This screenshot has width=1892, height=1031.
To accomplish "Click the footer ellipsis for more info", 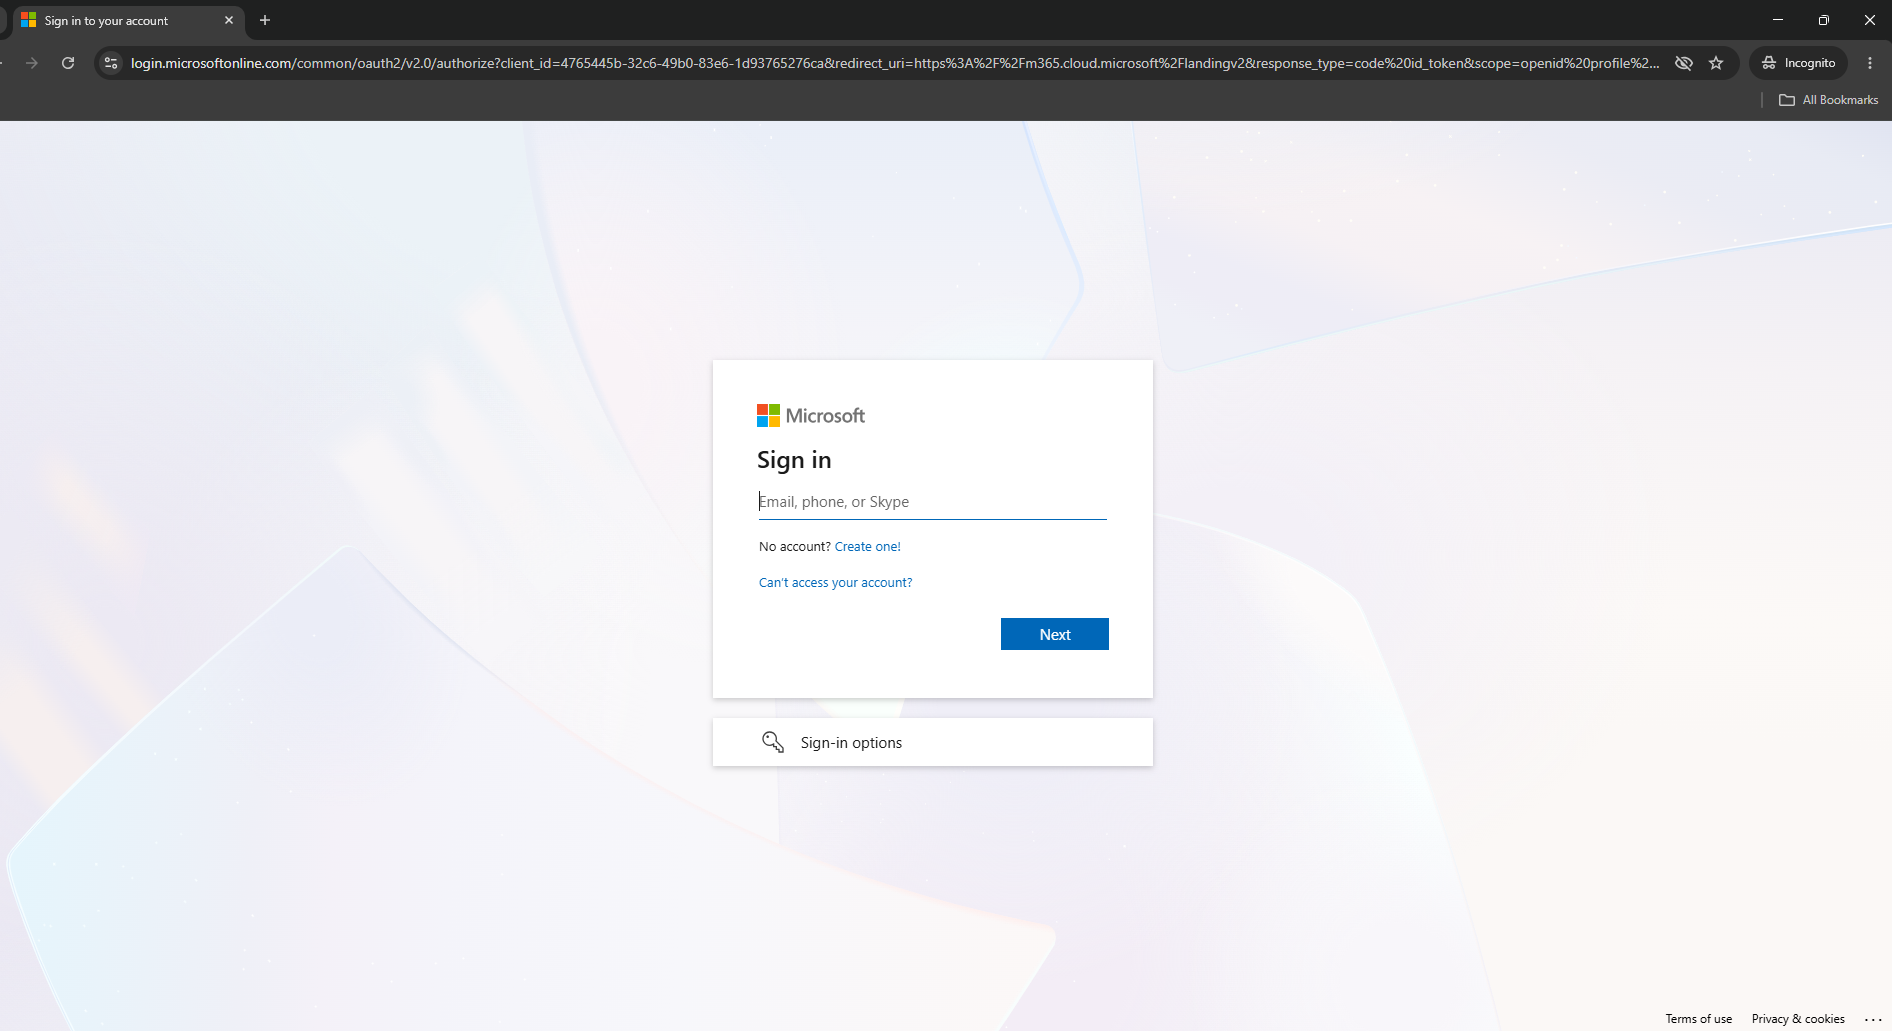I will [1873, 1019].
